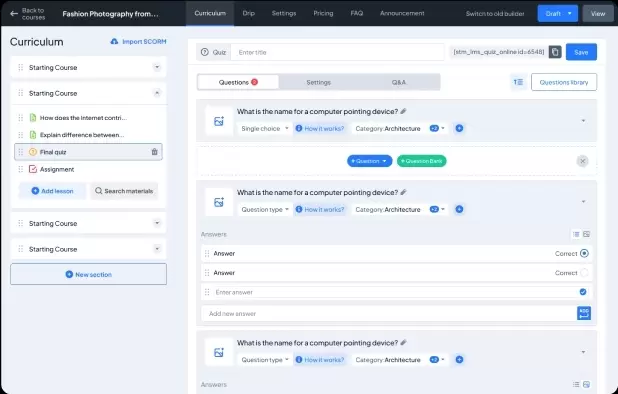Click the New section button
This screenshot has height=394, width=618.
[88, 274]
